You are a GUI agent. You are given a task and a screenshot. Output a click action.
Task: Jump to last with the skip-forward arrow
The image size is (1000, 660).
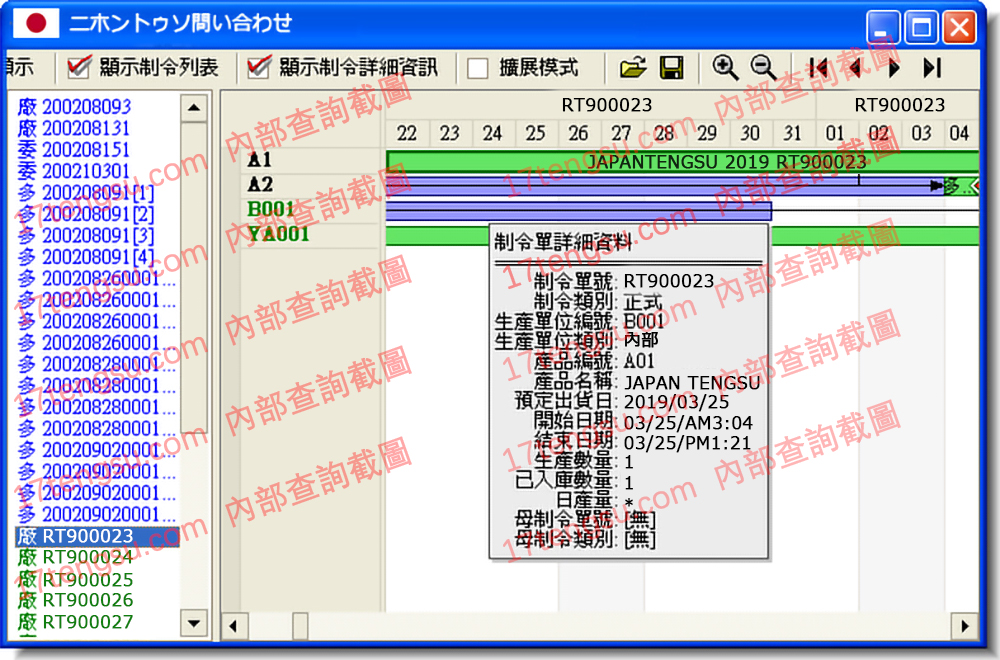pos(932,68)
